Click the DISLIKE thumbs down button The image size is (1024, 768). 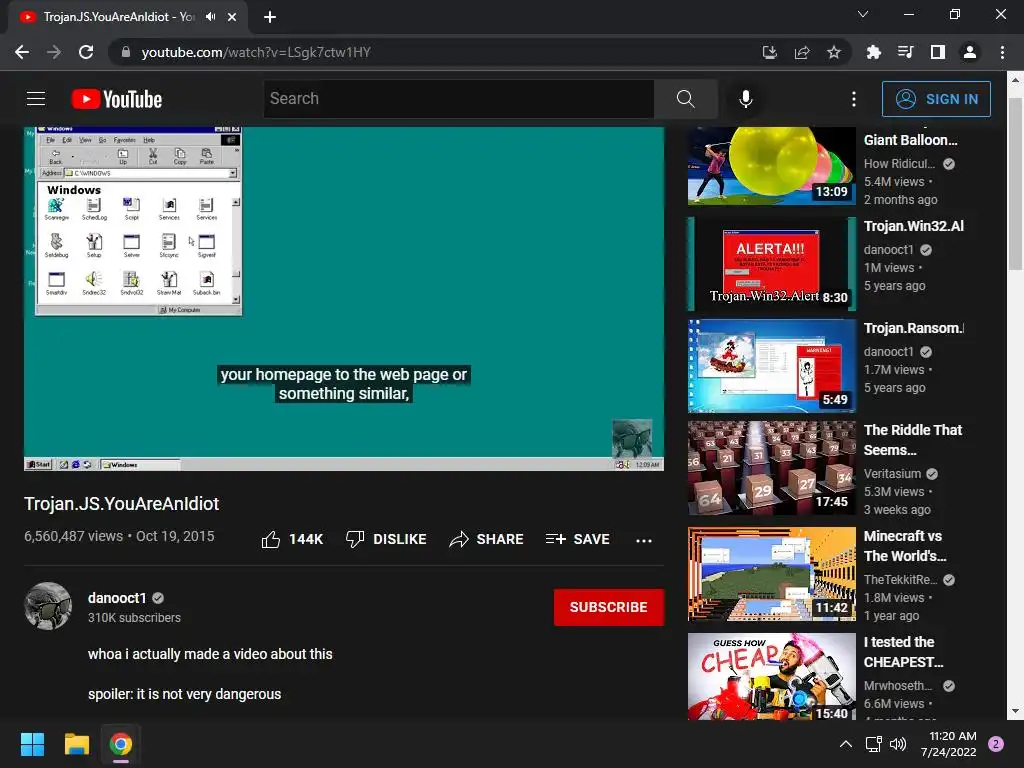click(x=386, y=539)
